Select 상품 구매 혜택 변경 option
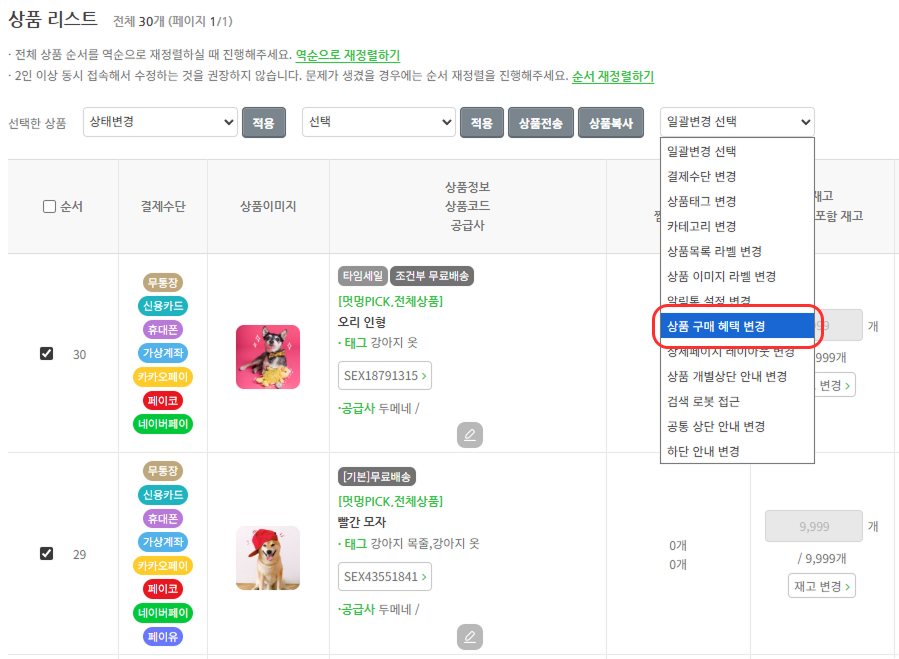 pyautogui.click(x=737, y=326)
